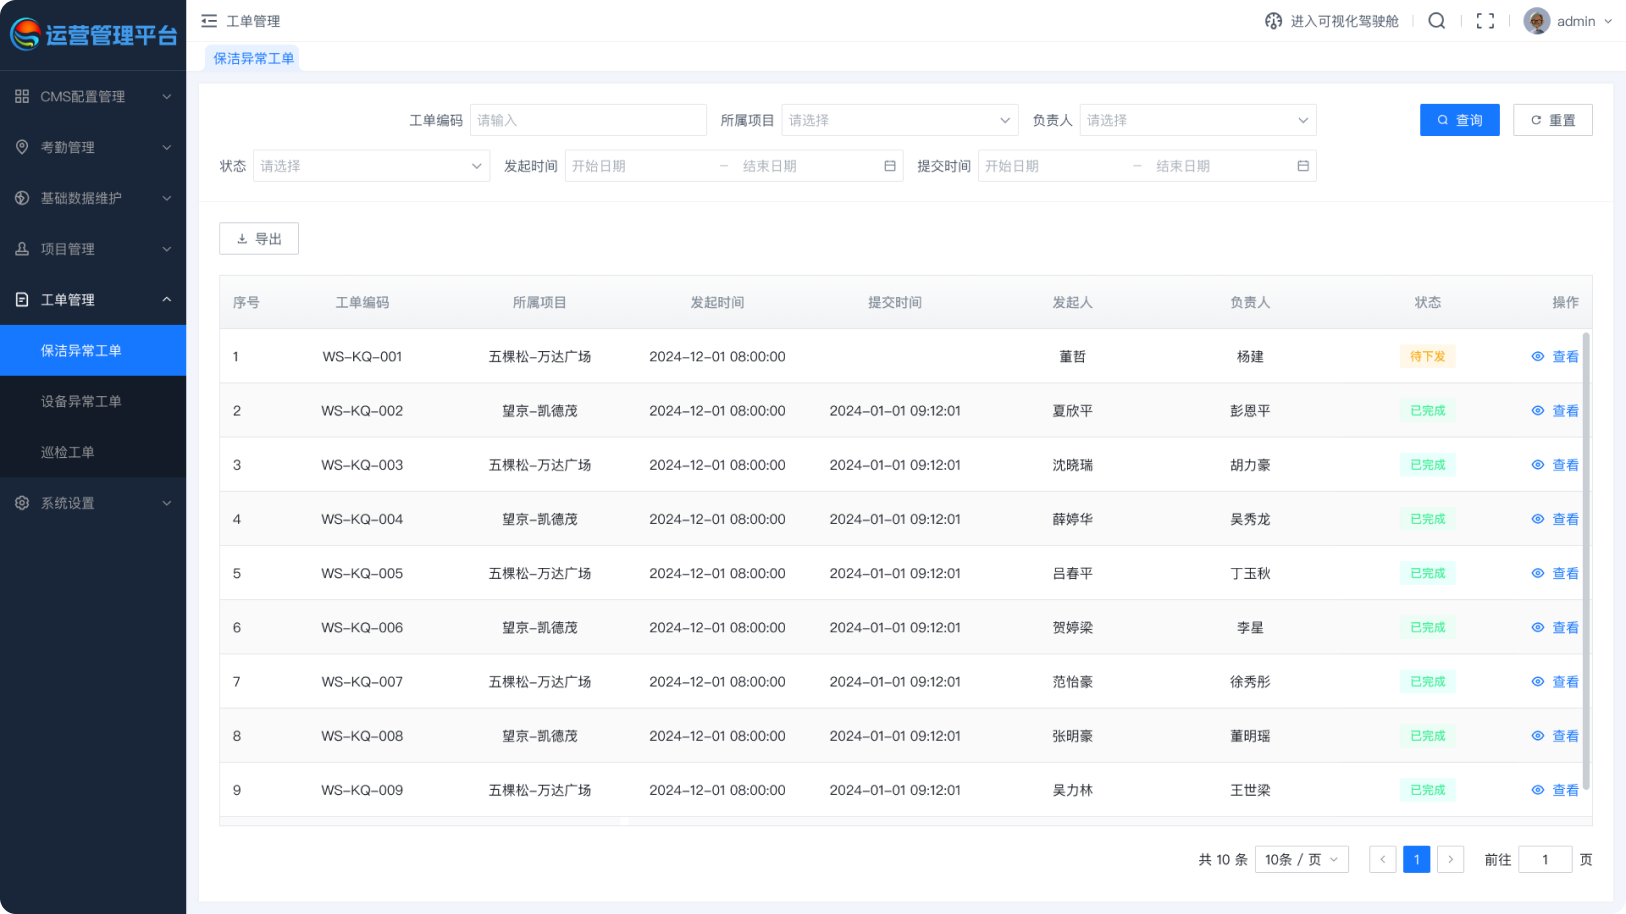1626x914 pixels.
Task: Select 保洁异常工单 sidebar item
Action: tap(93, 351)
